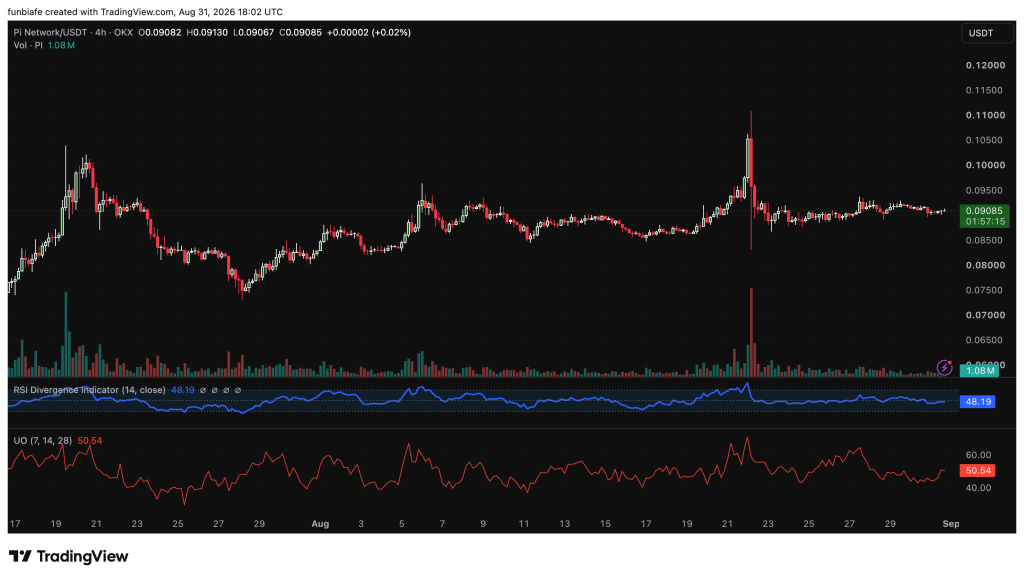Click the TradingView logo at the bottom
This screenshot has height=579, width=1024.
(69, 556)
